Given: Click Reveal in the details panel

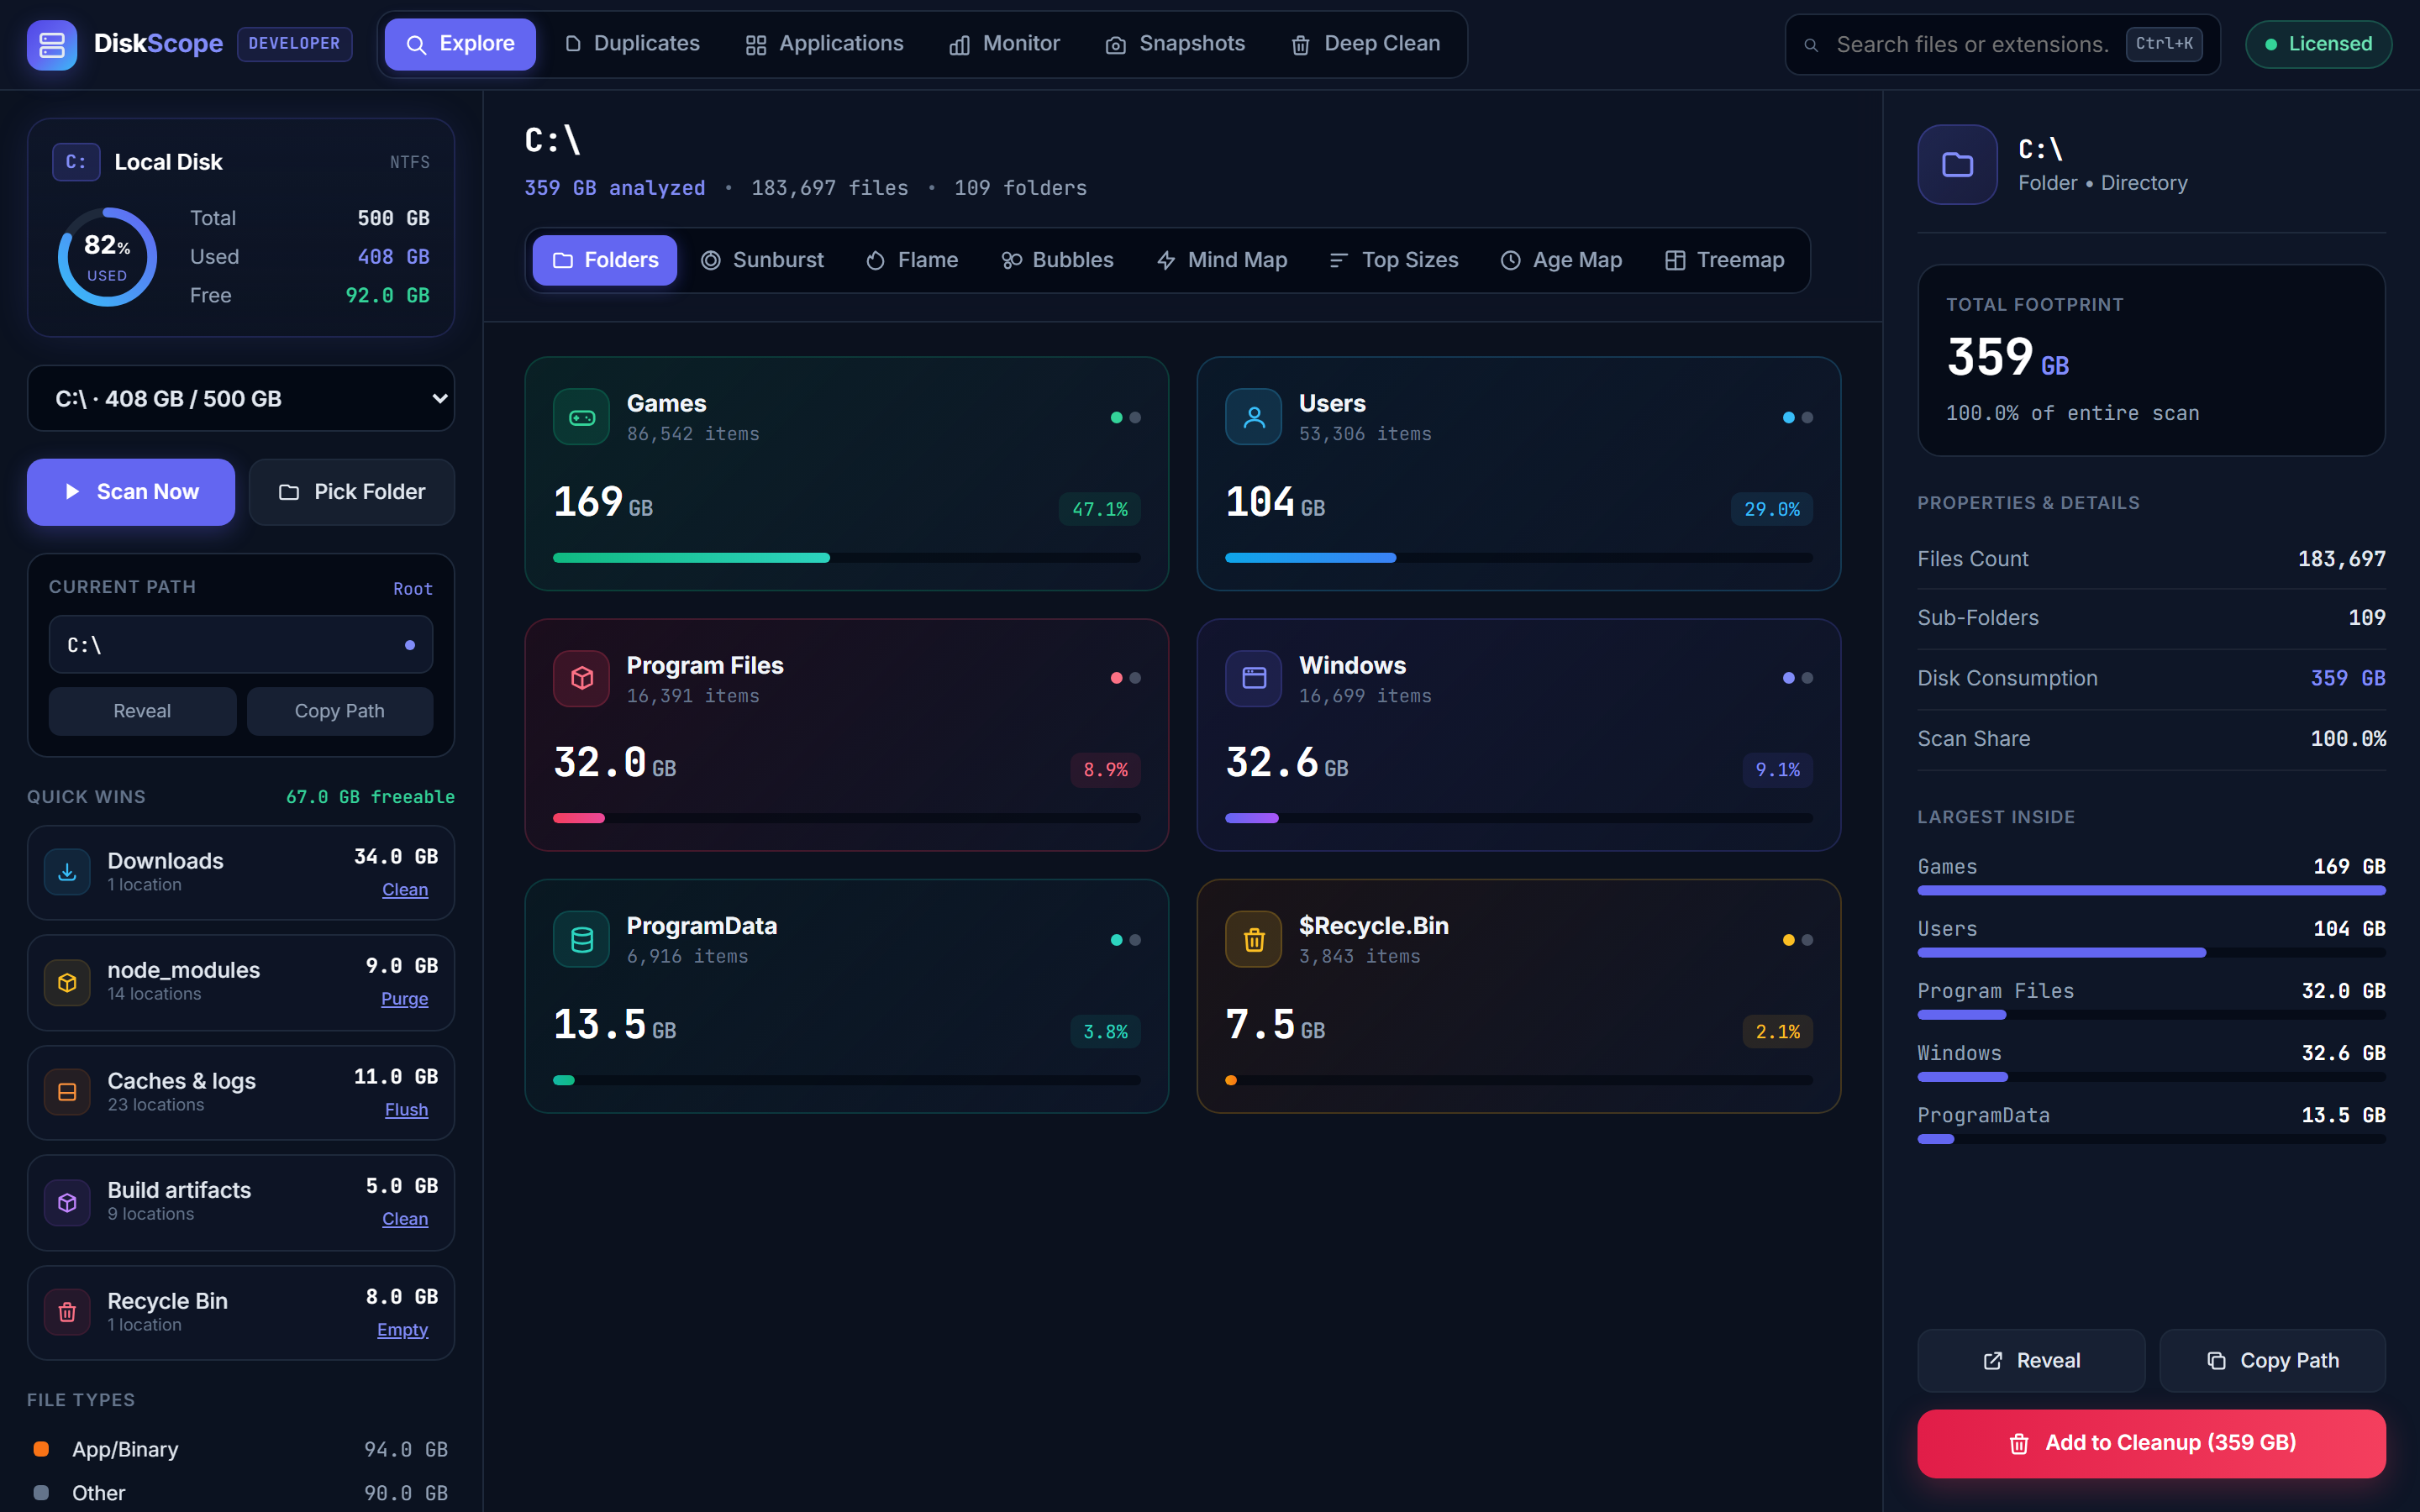Looking at the screenshot, I should [x=2031, y=1360].
